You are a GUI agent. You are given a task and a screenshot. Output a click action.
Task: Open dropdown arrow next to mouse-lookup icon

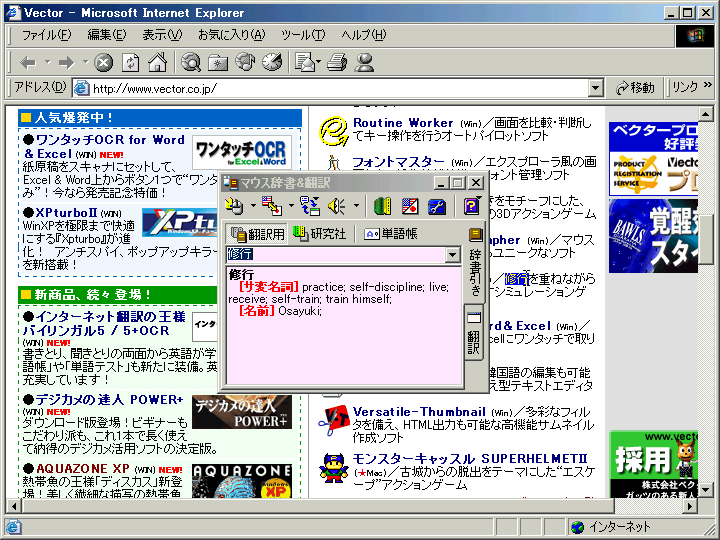tap(253, 206)
